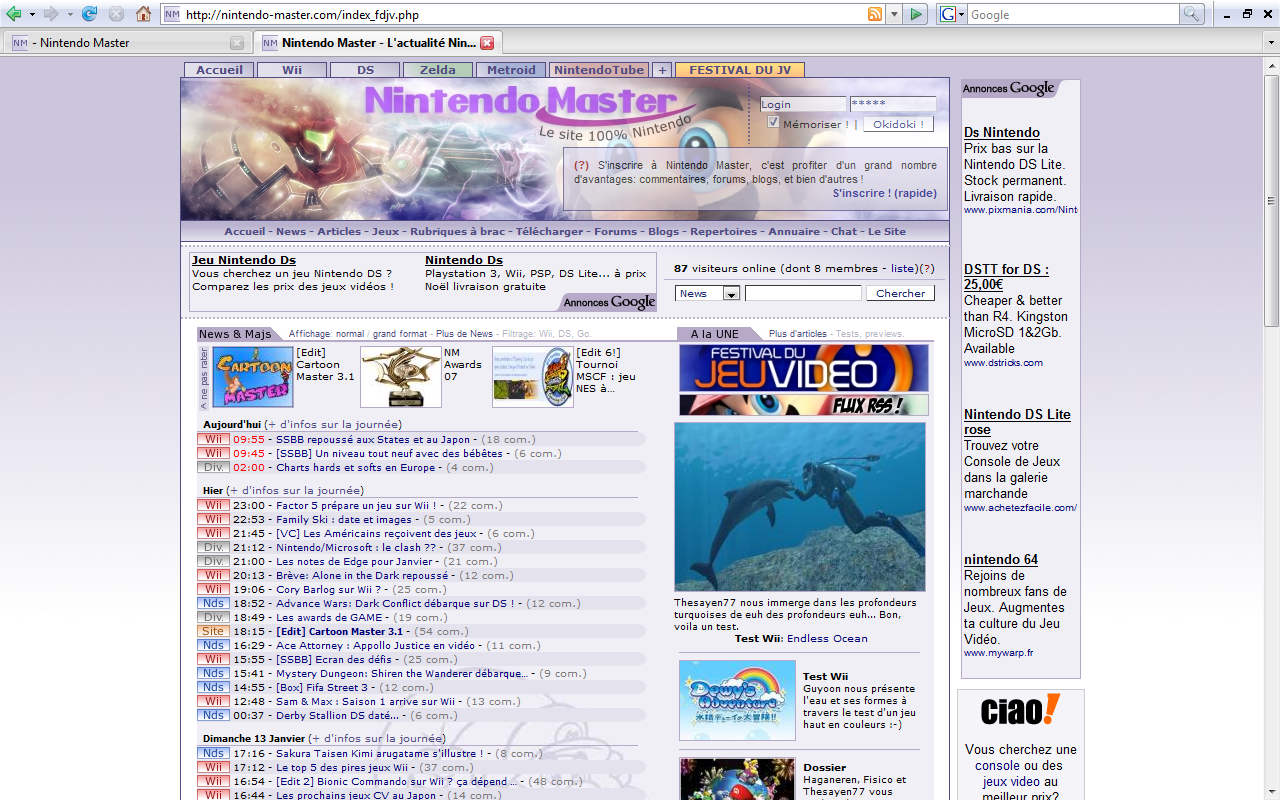The width and height of the screenshot is (1280, 800).
Task: Click the Chat navigation link
Action: tap(844, 231)
